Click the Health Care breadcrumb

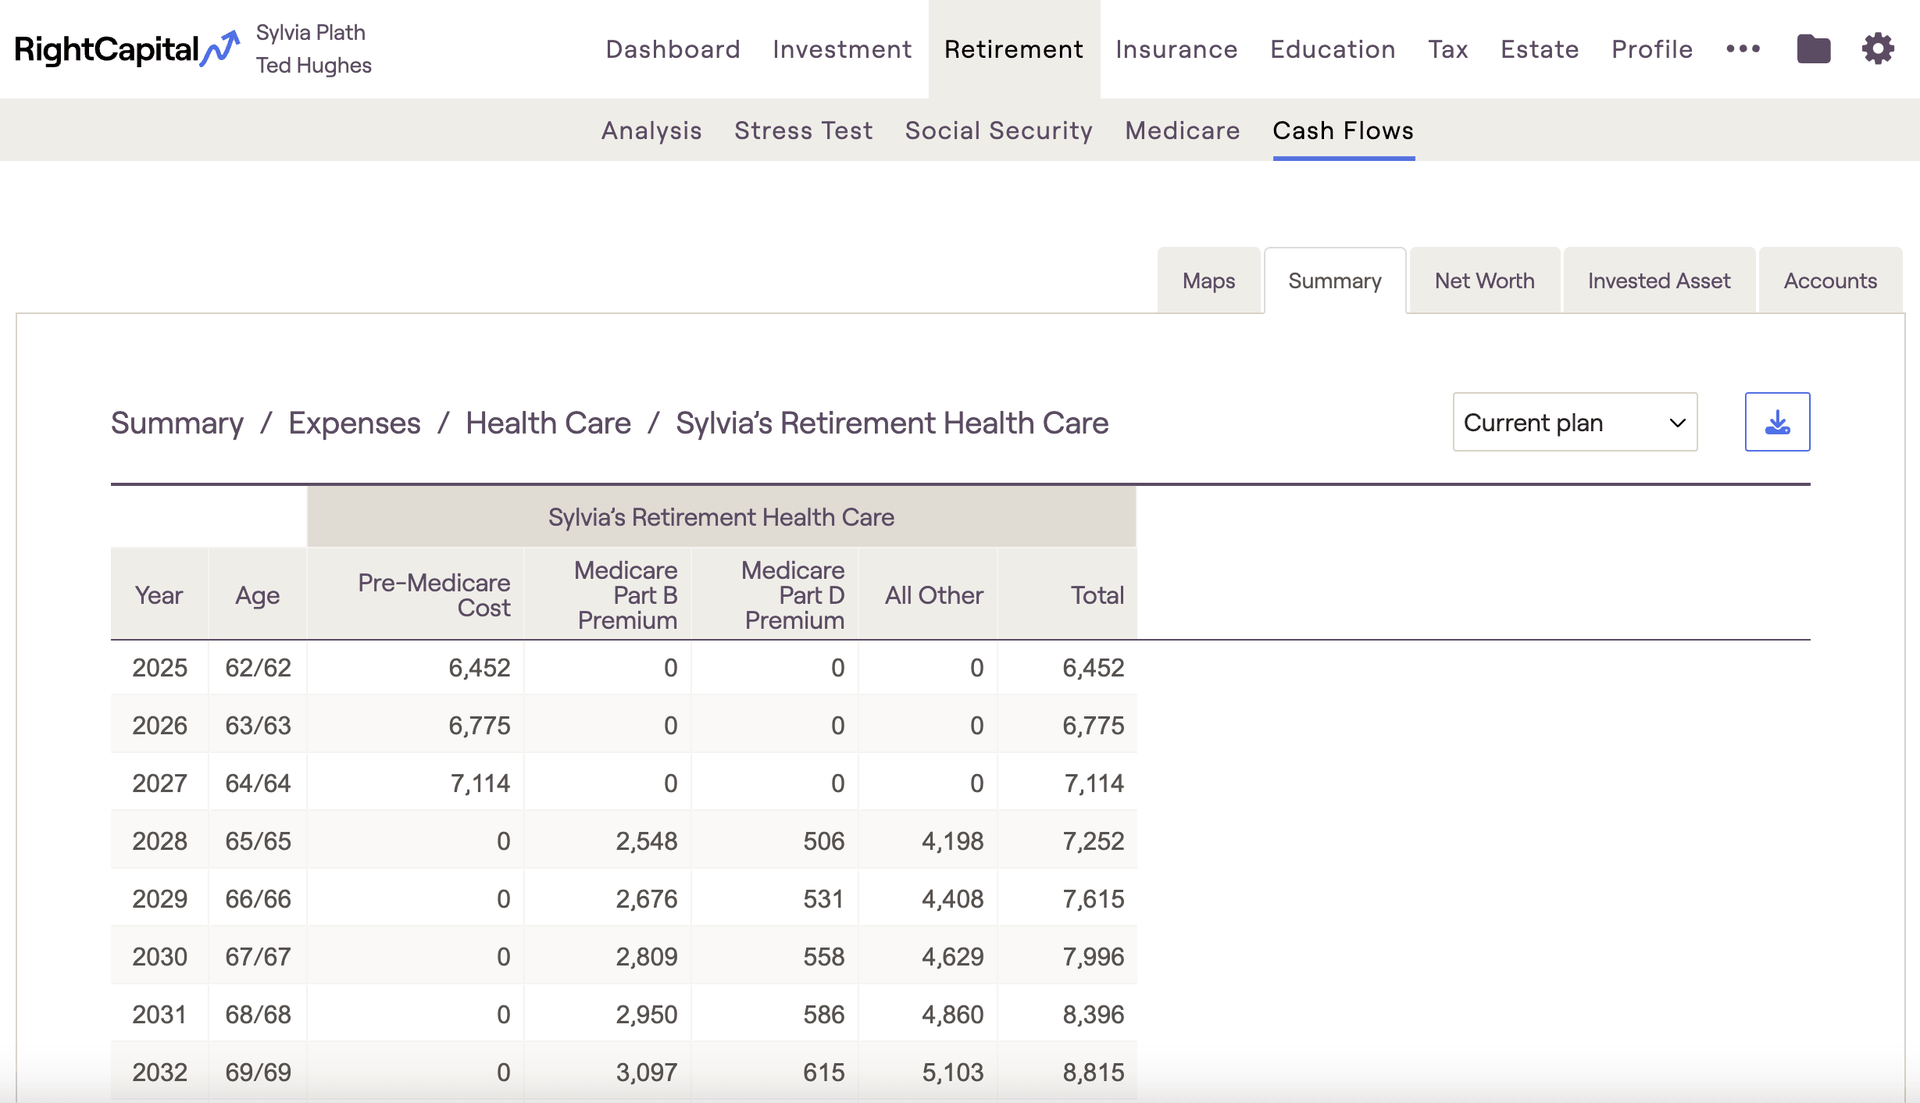pos(548,423)
